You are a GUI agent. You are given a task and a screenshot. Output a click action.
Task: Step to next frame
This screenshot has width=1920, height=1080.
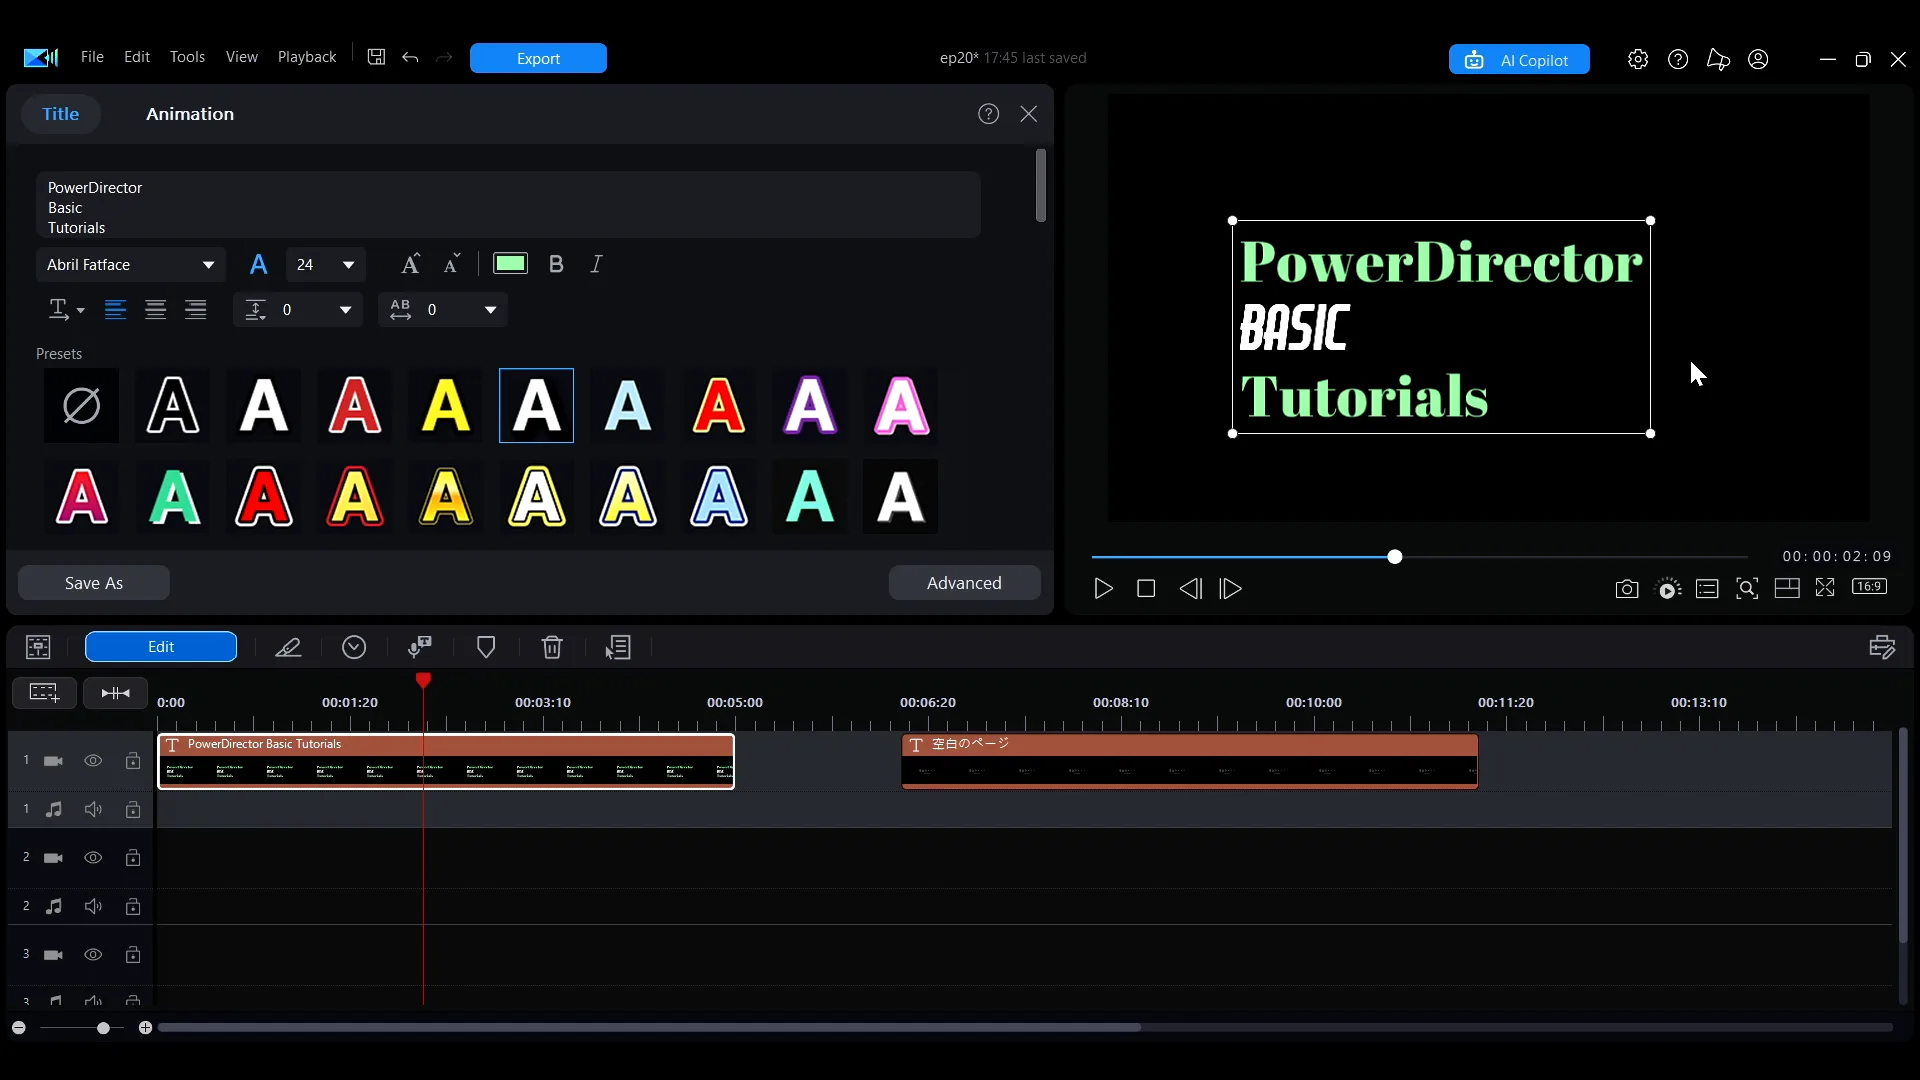click(1231, 589)
